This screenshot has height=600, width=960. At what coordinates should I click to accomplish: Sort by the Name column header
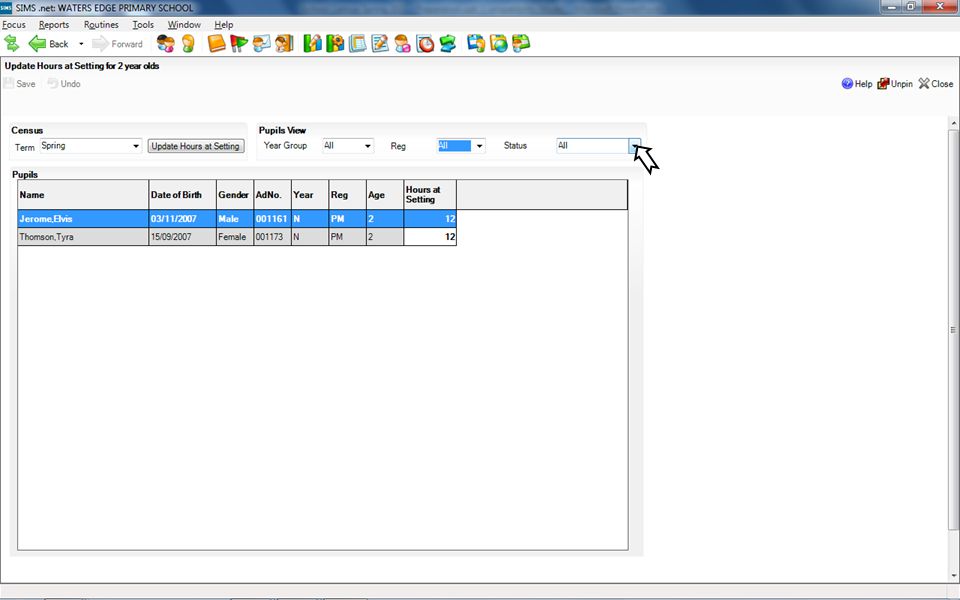83,195
